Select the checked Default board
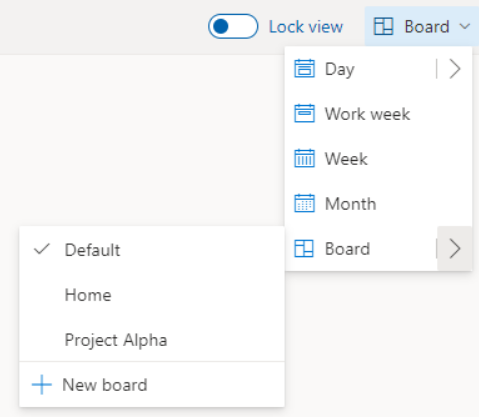Image resolution: width=479 pixels, height=419 pixels. tap(152, 250)
